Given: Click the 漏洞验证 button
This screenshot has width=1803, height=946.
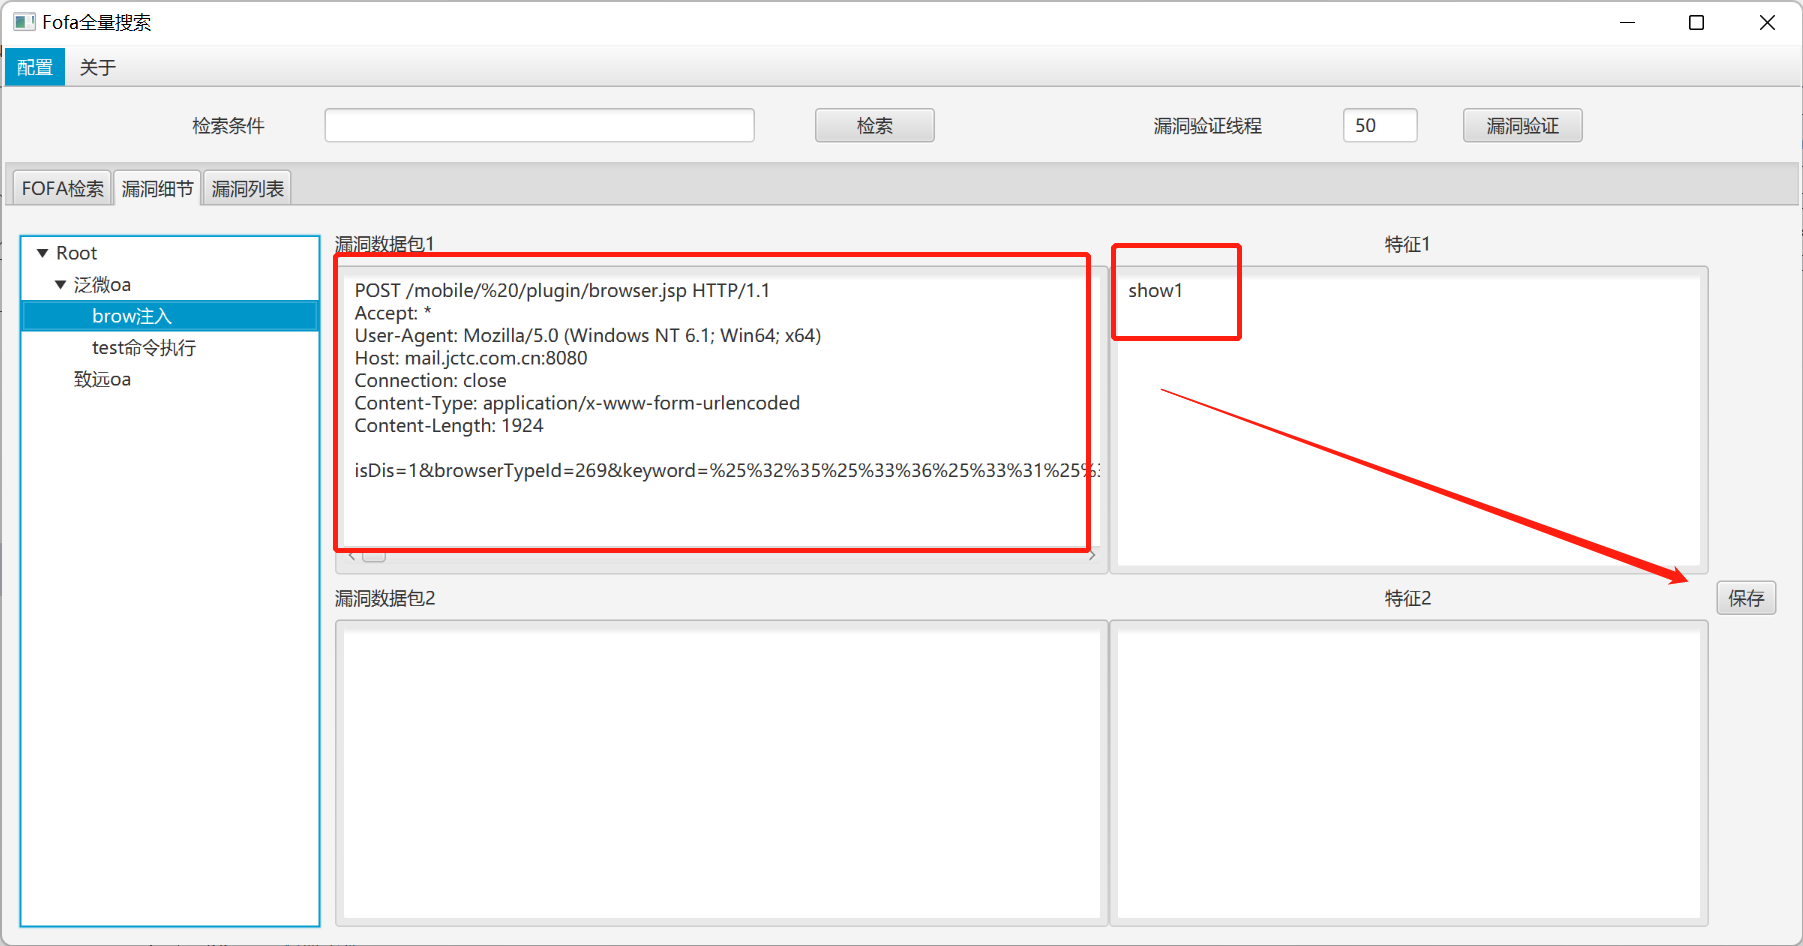Looking at the screenshot, I should pos(1522,125).
